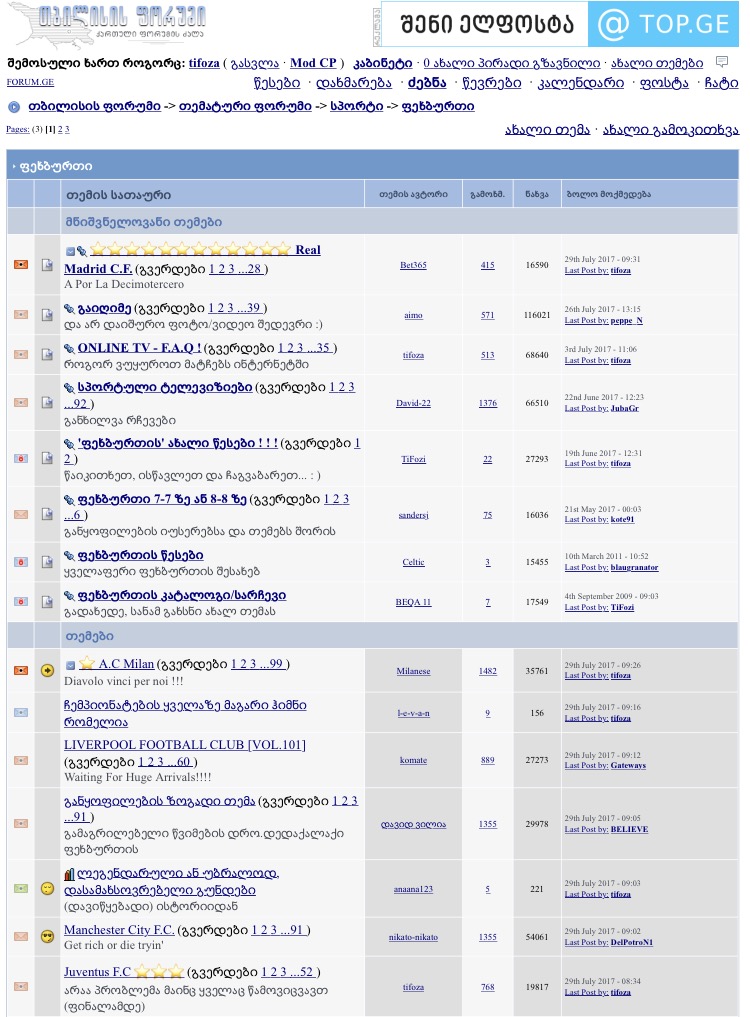
Task: Open the TOP.GE email banner
Action: [x=559, y=24]
